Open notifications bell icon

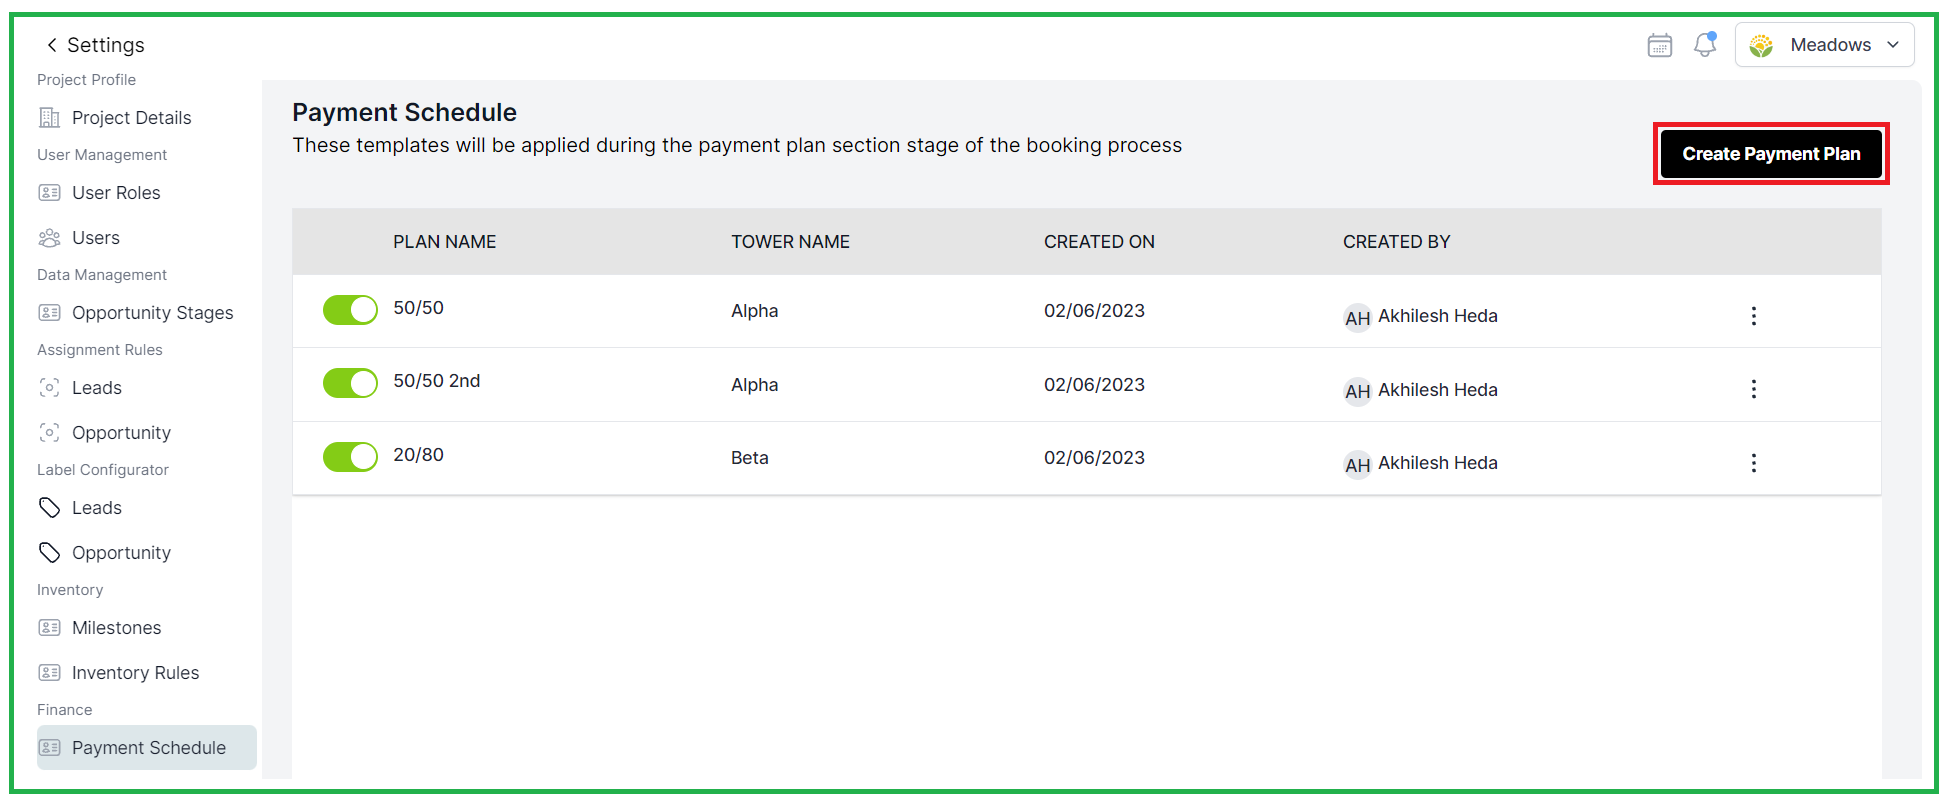pos(1705,45)
